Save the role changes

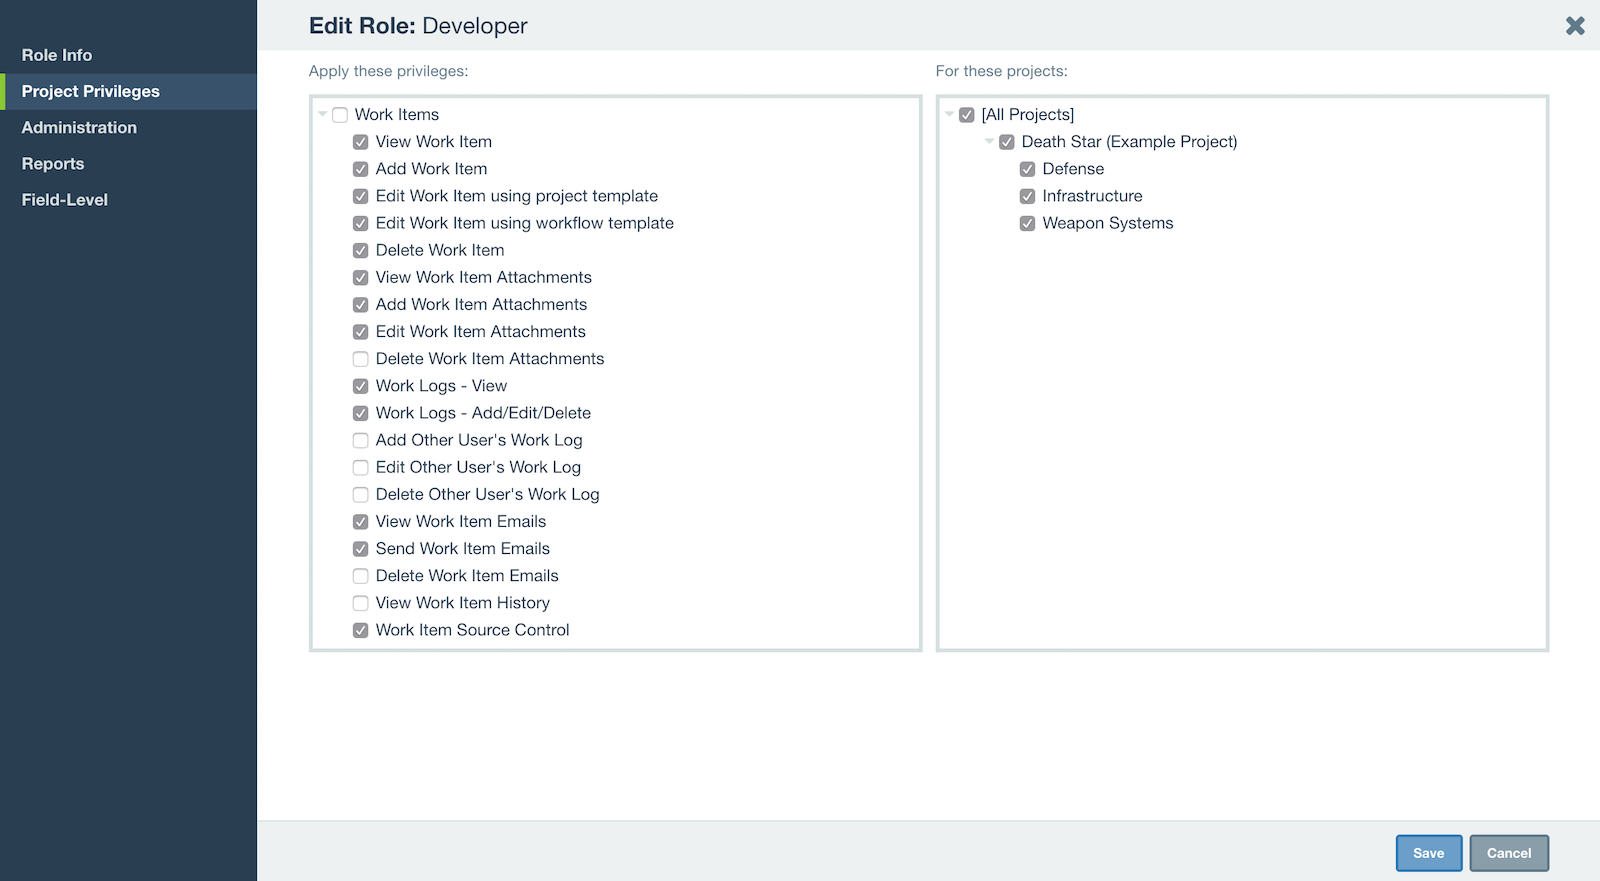click(x=1429, y=853)
